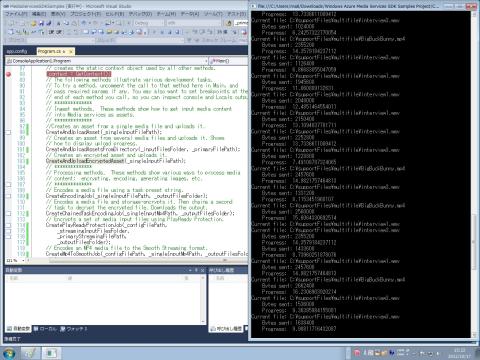Click the highlighted _context = GetContext() line

[x=79, y=74]
